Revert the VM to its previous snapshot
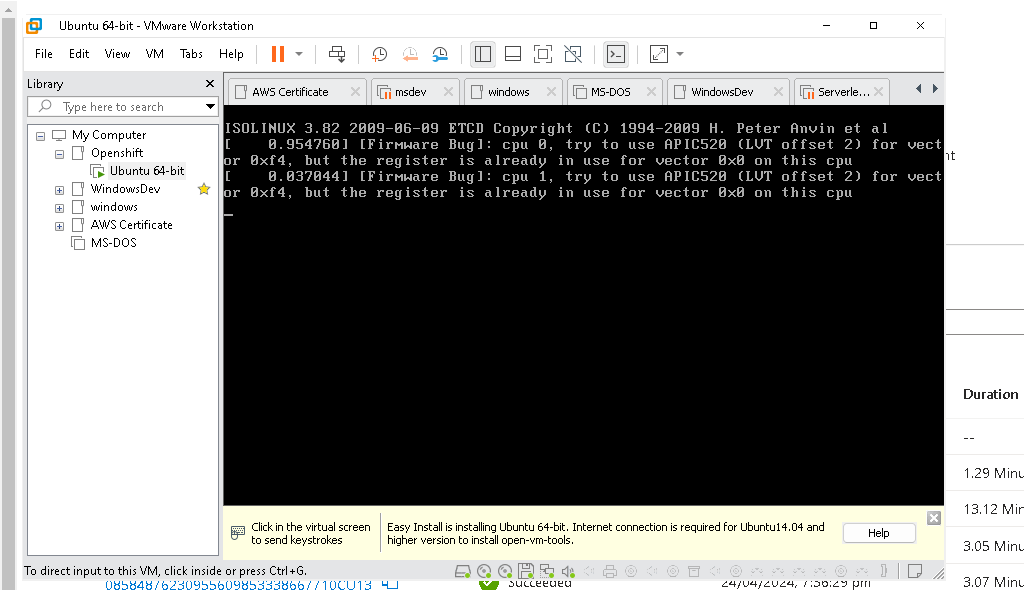Viewport: 1024px width, 590px height. (x=410, y=54)
